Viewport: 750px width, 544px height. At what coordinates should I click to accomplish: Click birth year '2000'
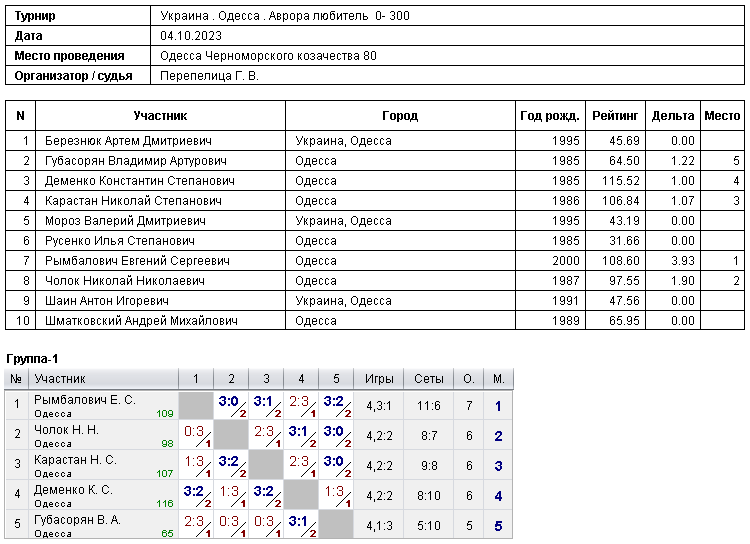pos(566,261)
